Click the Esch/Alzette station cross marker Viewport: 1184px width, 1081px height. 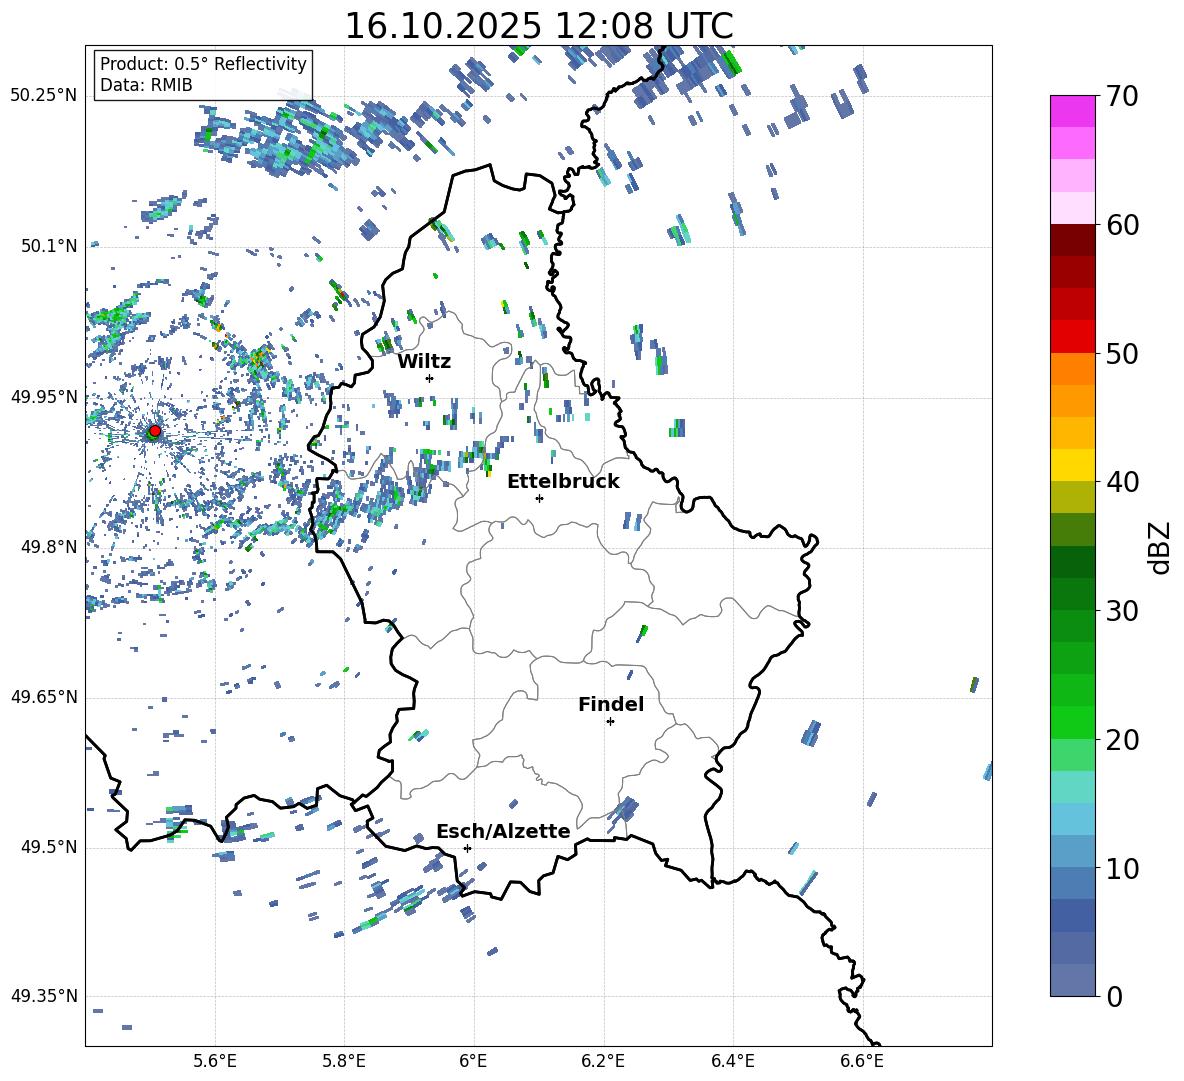[467, 848]
